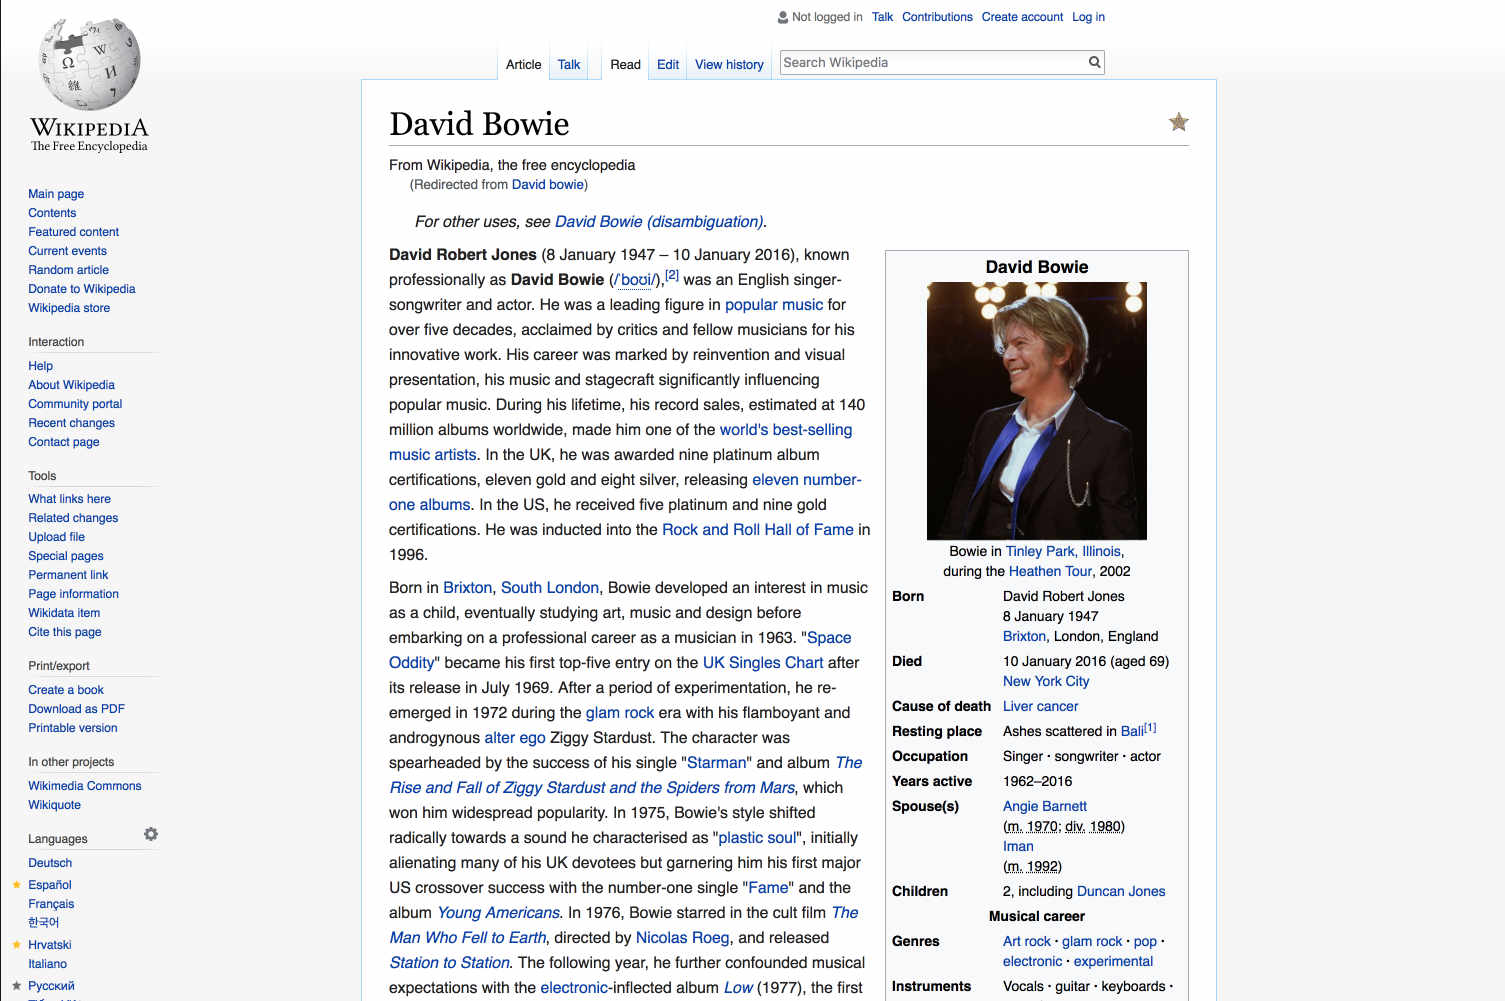1505x1001 pixels.
Task: Open the Français language link
Action: (51, 904)
